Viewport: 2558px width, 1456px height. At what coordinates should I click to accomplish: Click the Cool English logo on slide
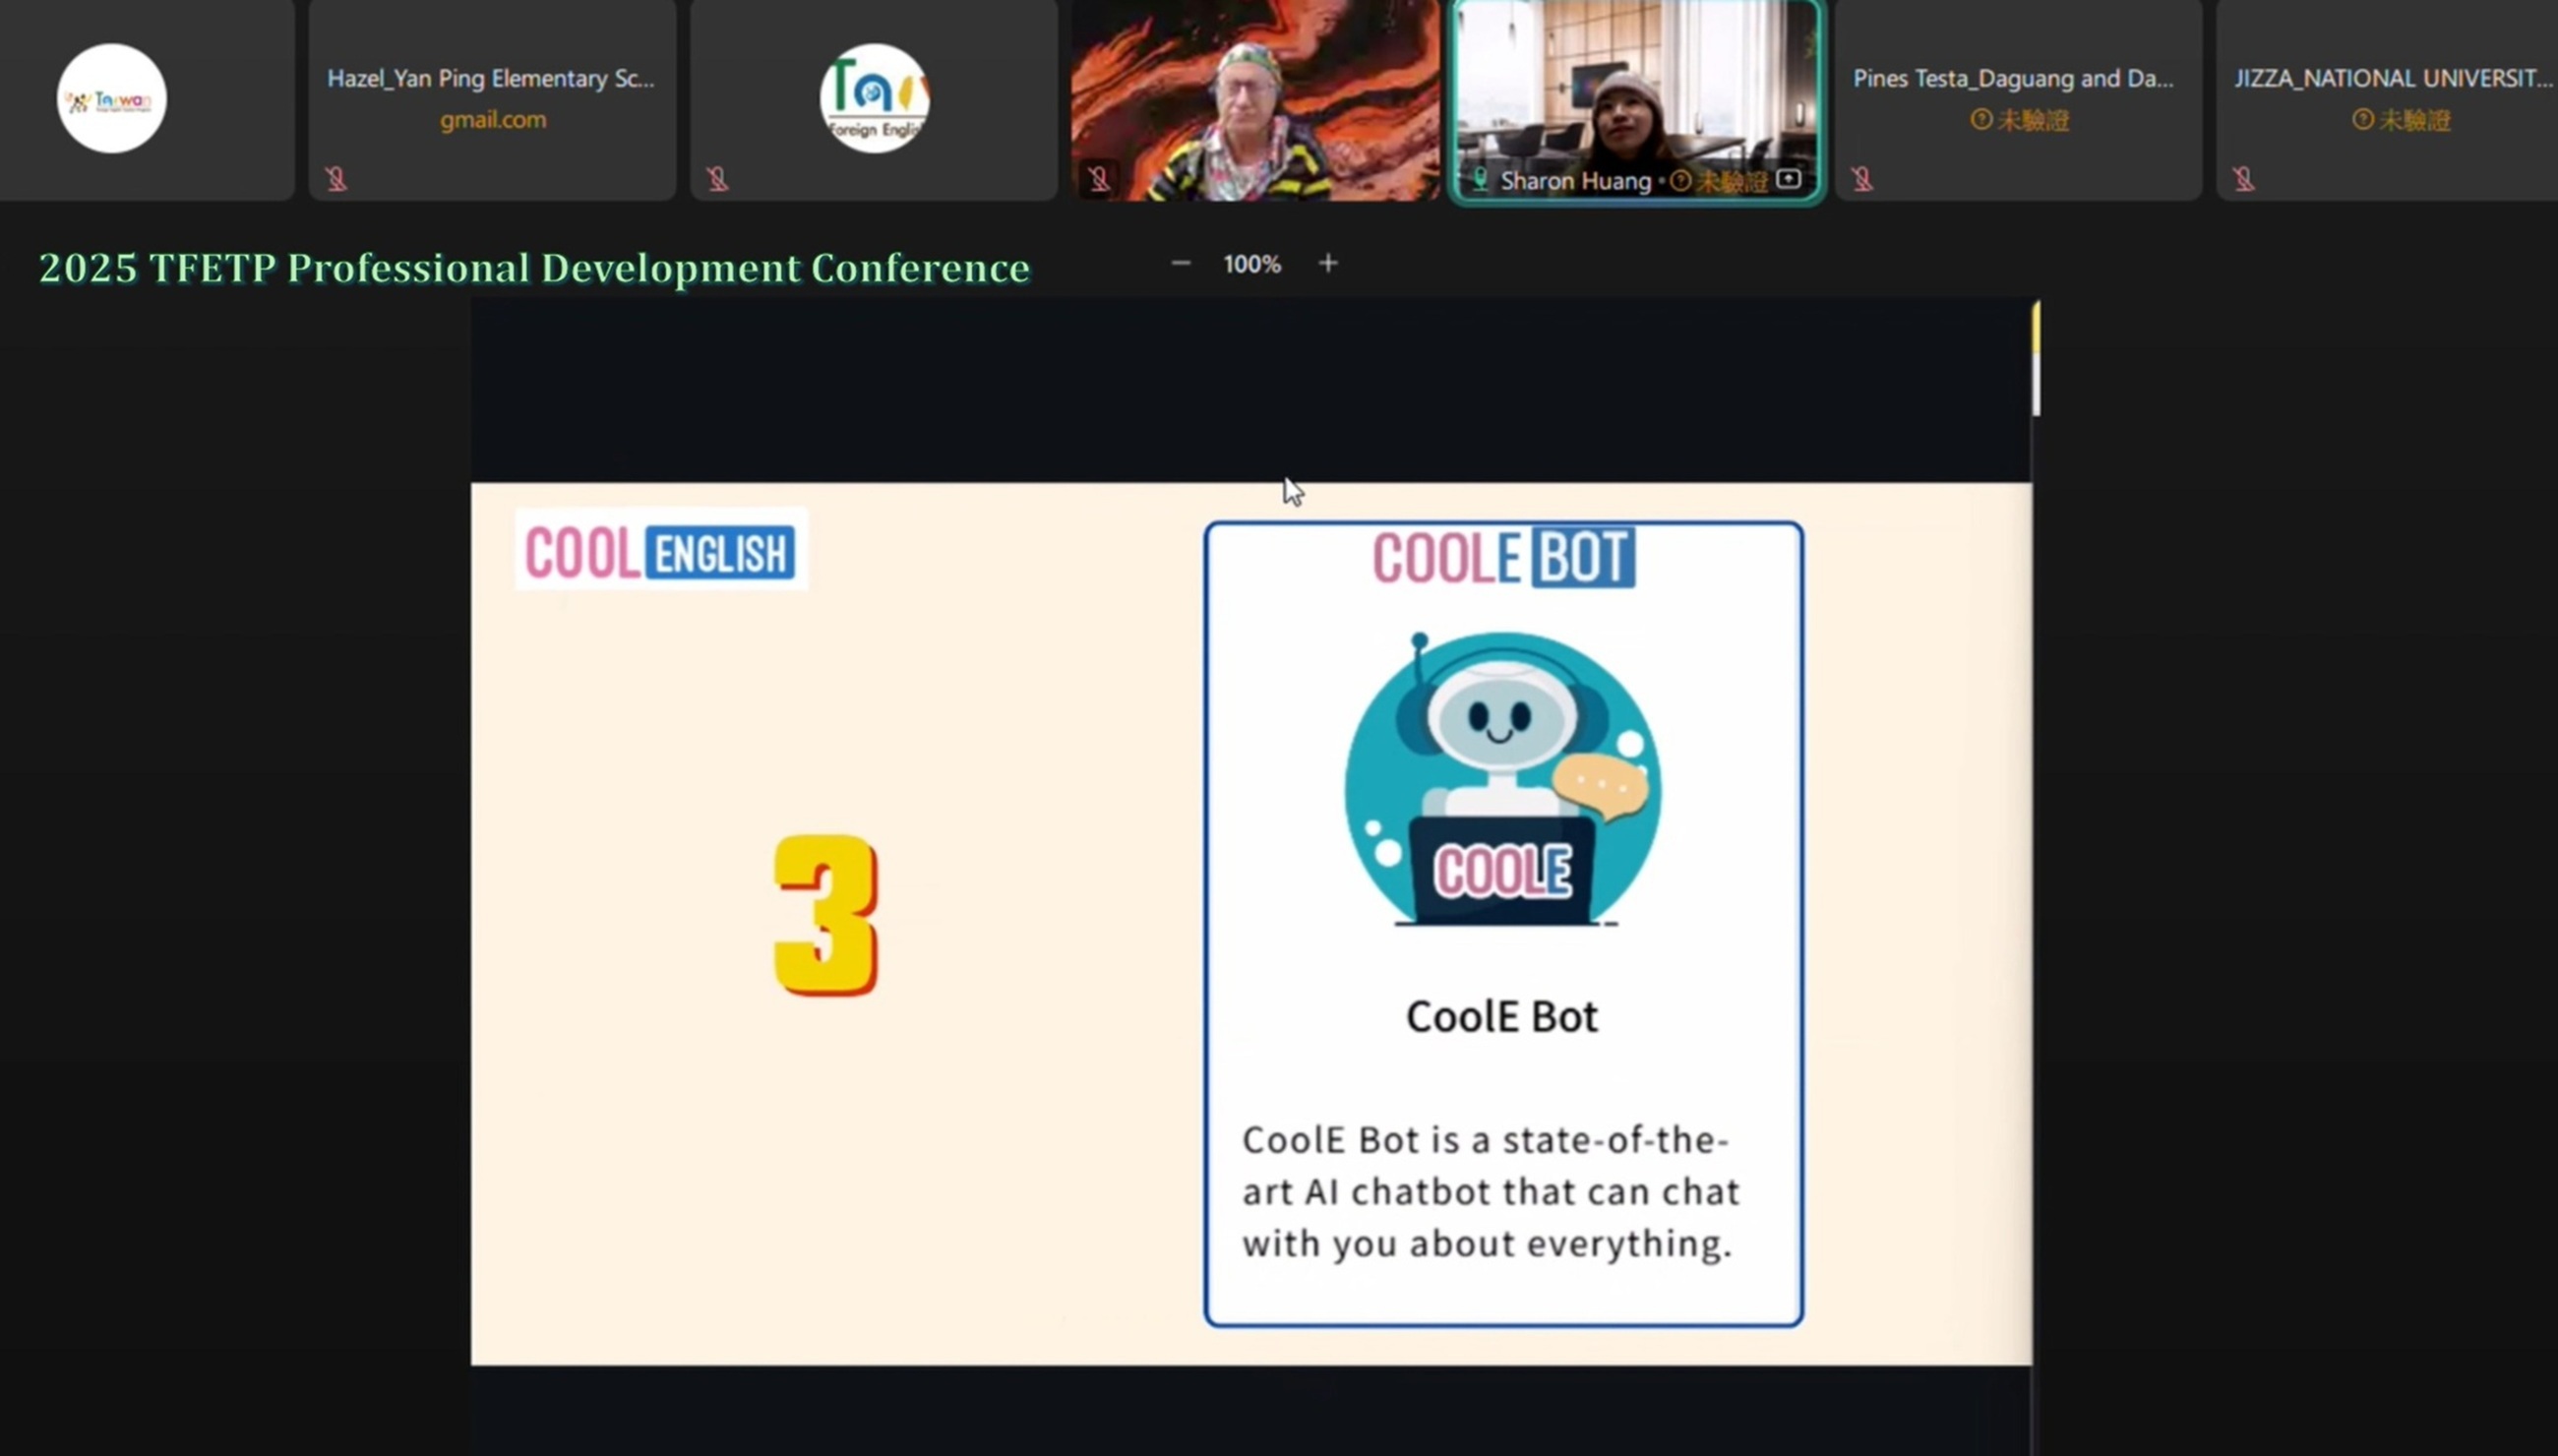pyautogui.click(x=661, y=551)
